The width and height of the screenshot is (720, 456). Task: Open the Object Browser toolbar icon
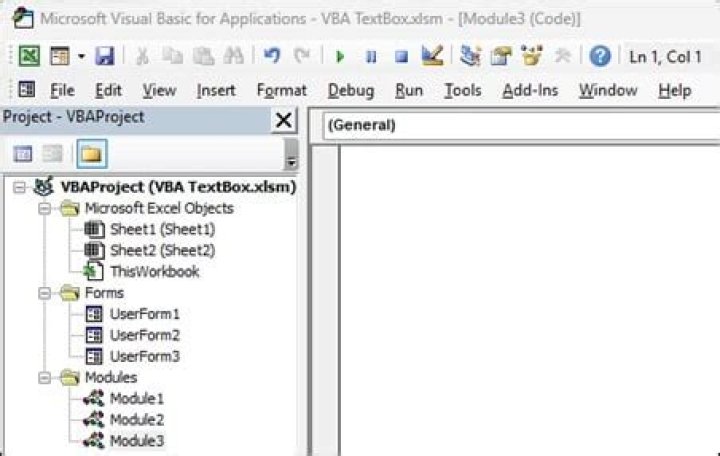(532, 56)
